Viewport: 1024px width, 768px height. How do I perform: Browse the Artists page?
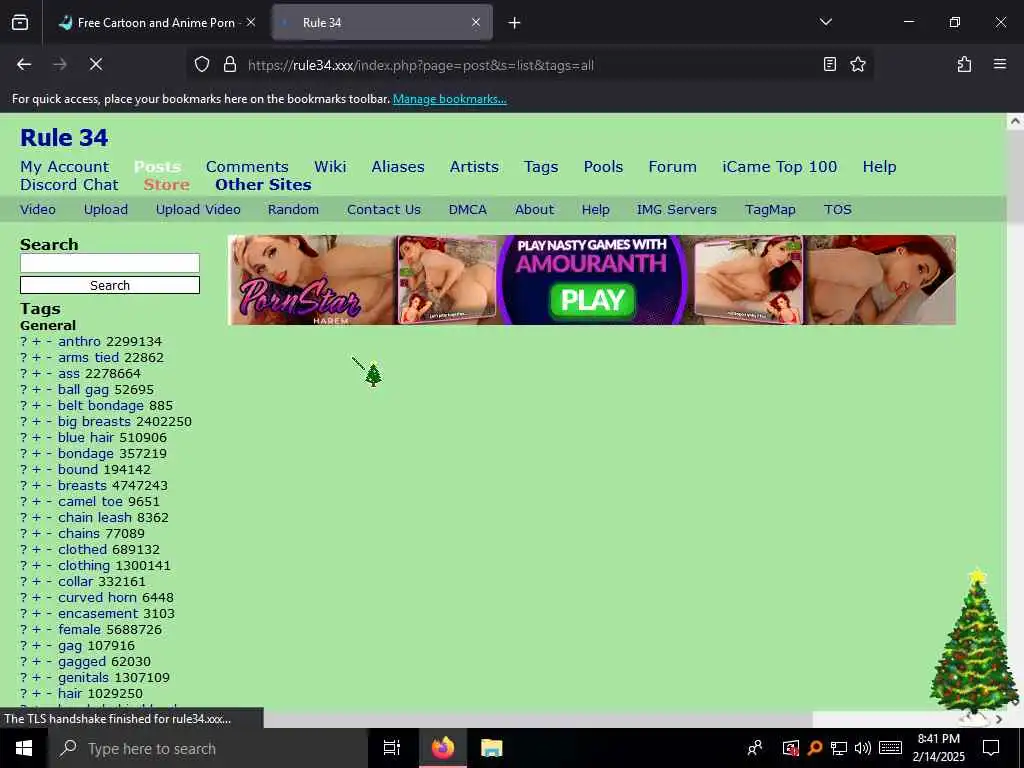point(474,167)
